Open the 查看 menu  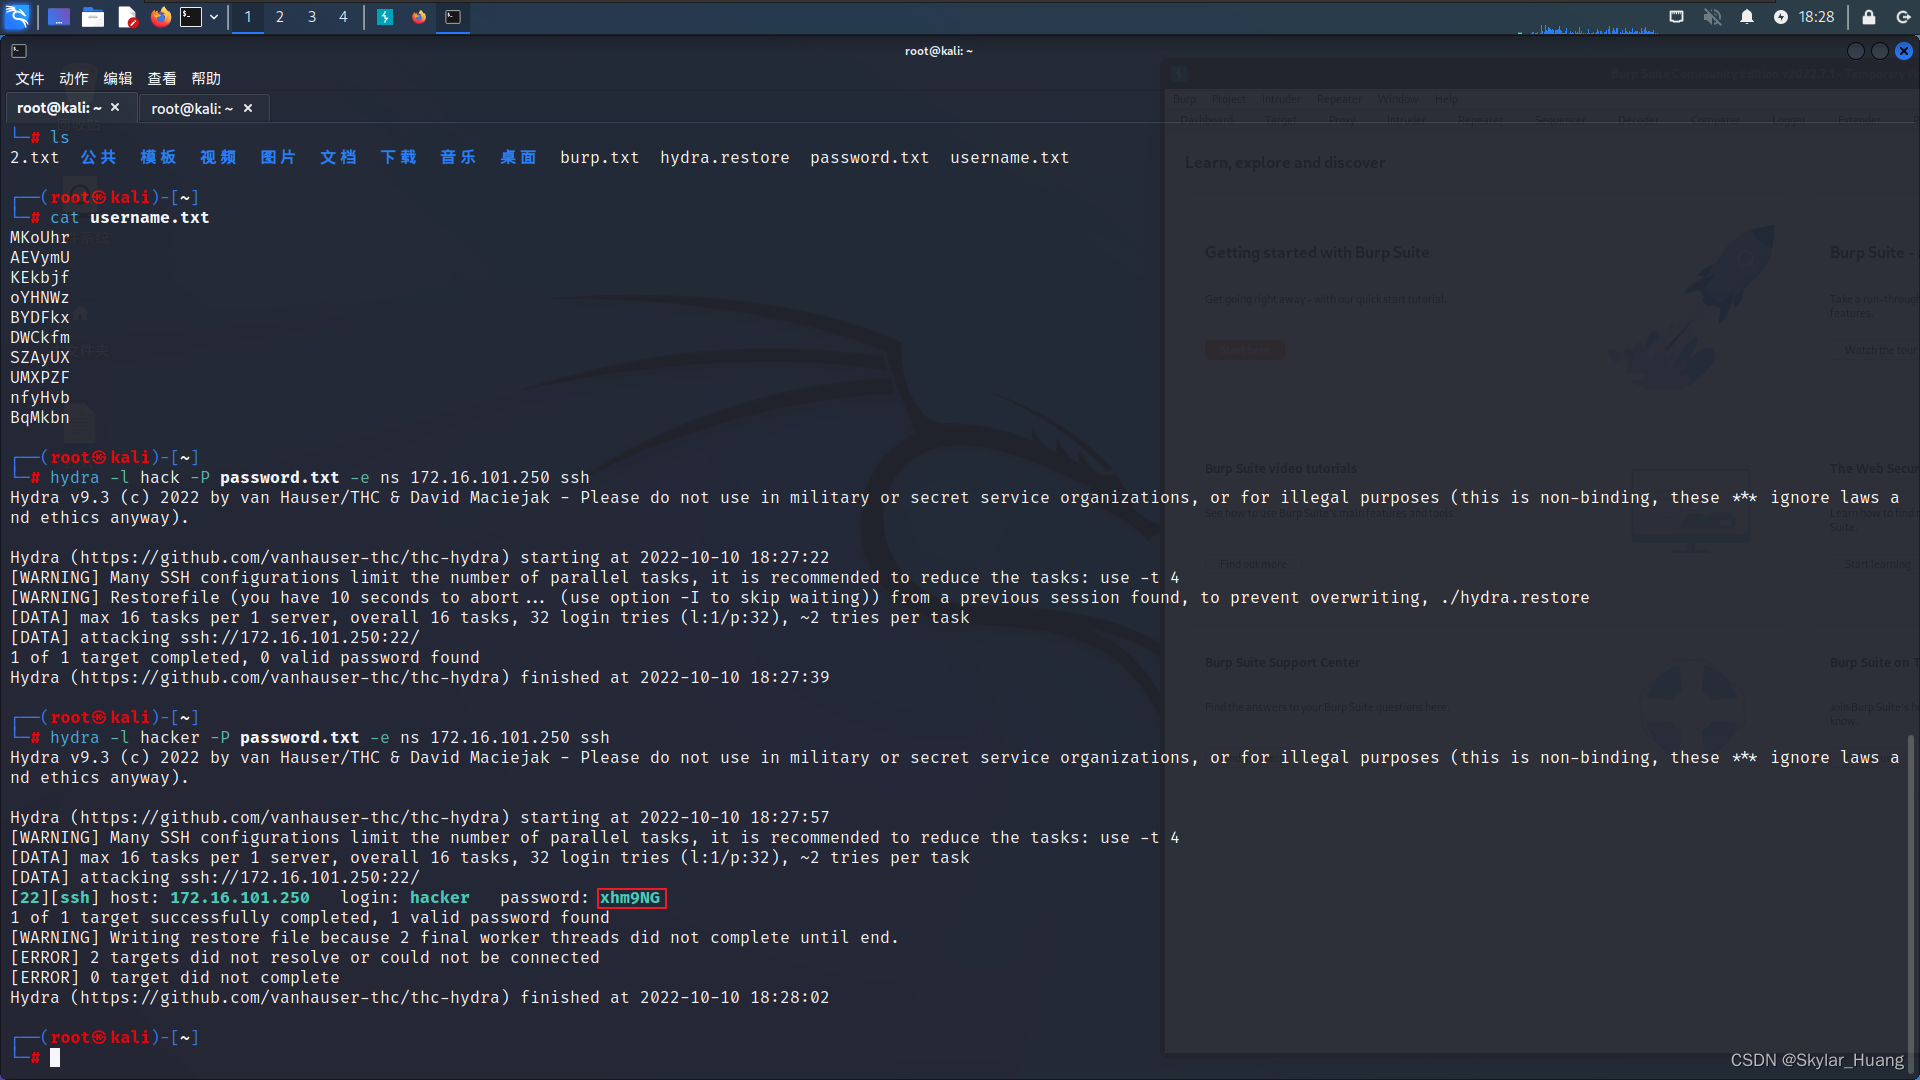[x=161, y=78]
